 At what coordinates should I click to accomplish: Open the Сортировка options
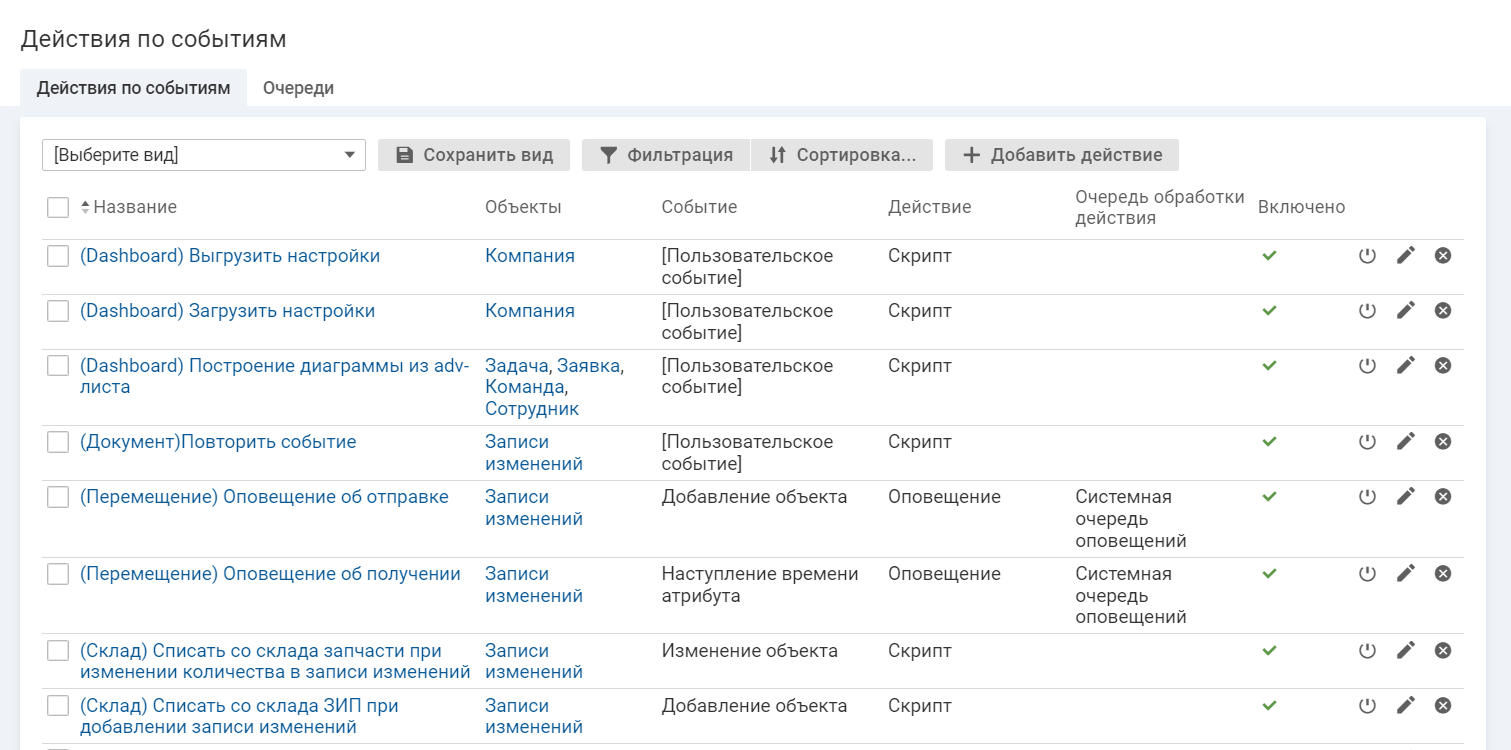coord(842,155)
